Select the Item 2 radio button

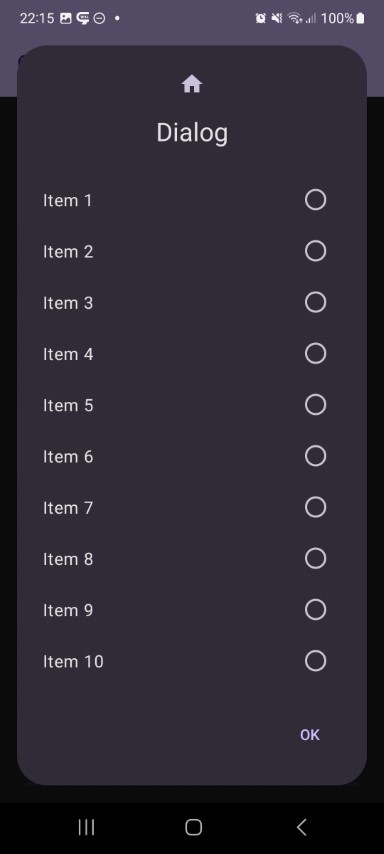(315, 251)
